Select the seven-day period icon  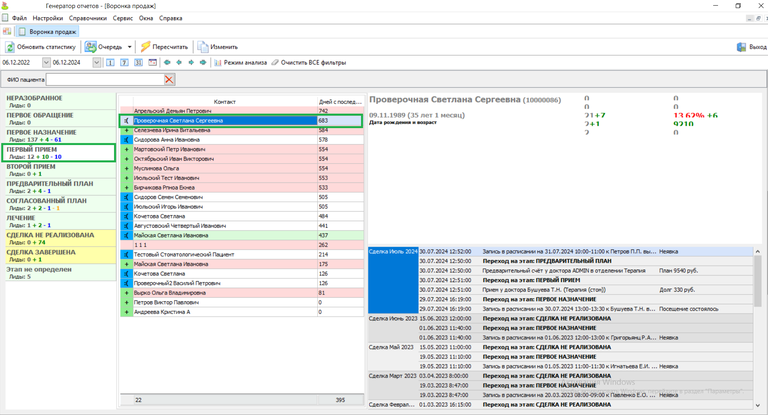tap(124, 63)
